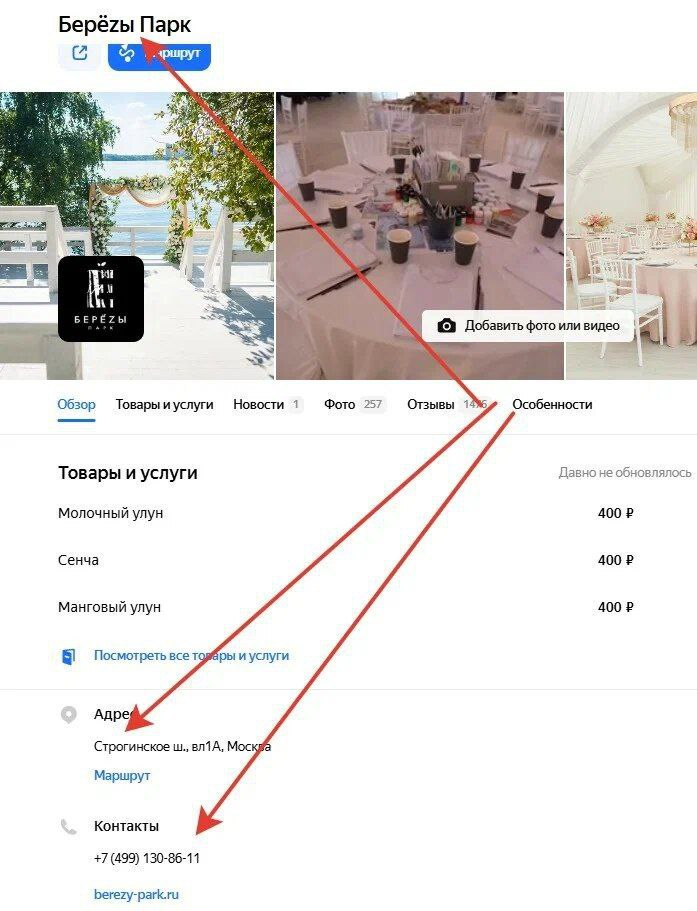Click the camera icon to add photo
The height and width of the screenshot is (911, 697).
point(446,325)
